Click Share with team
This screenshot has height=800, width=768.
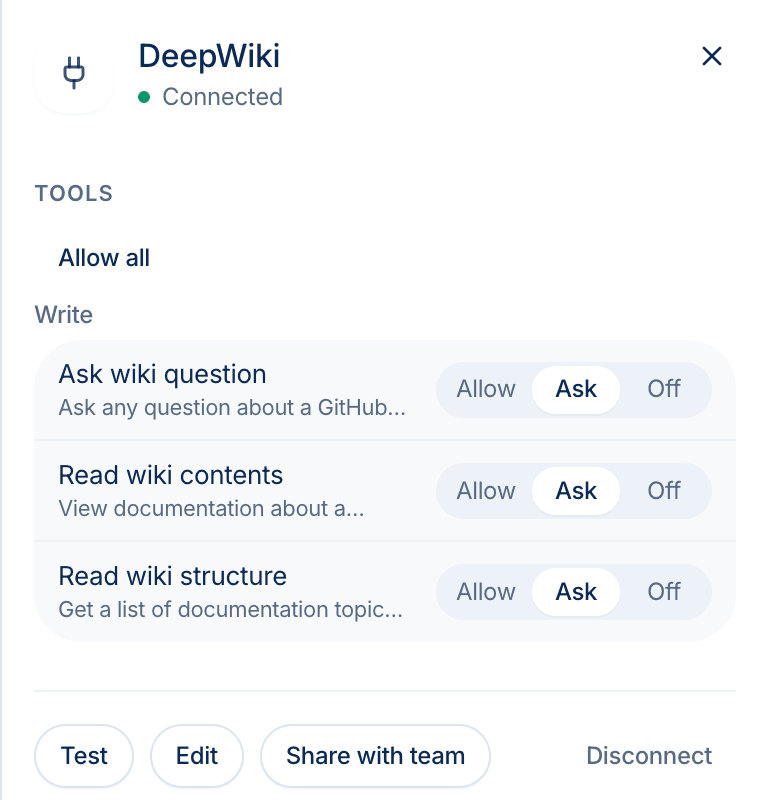click(375, 756)
